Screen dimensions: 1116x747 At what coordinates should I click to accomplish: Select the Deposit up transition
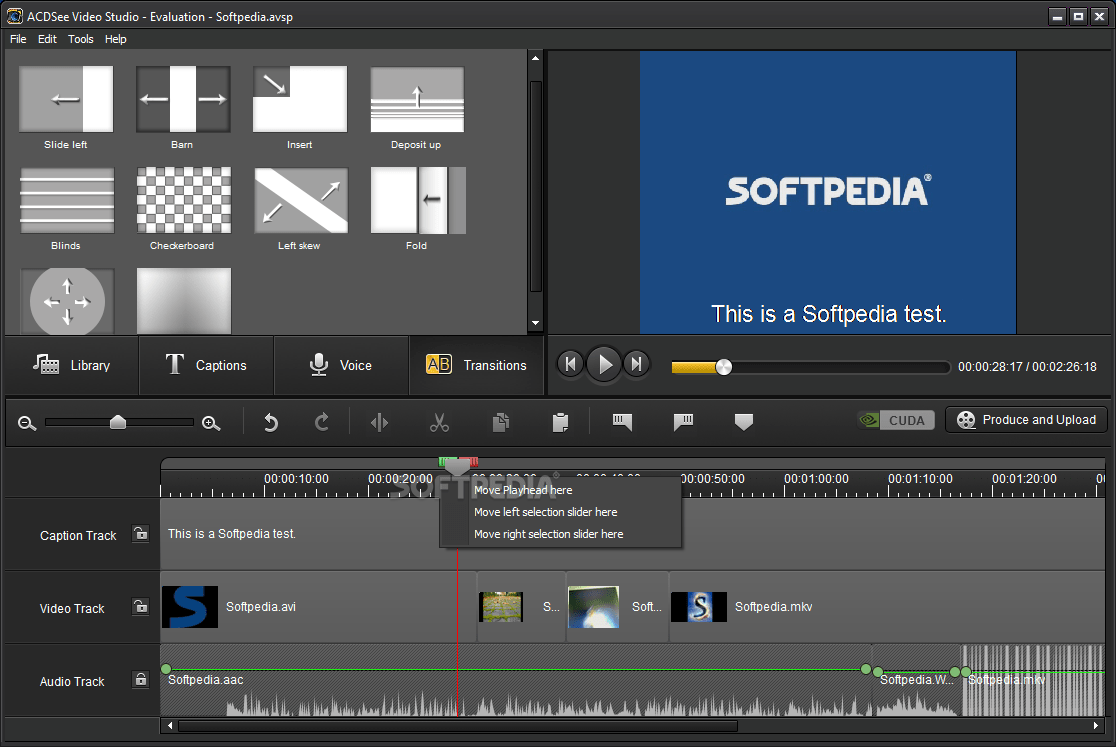[x=416, y=99]
